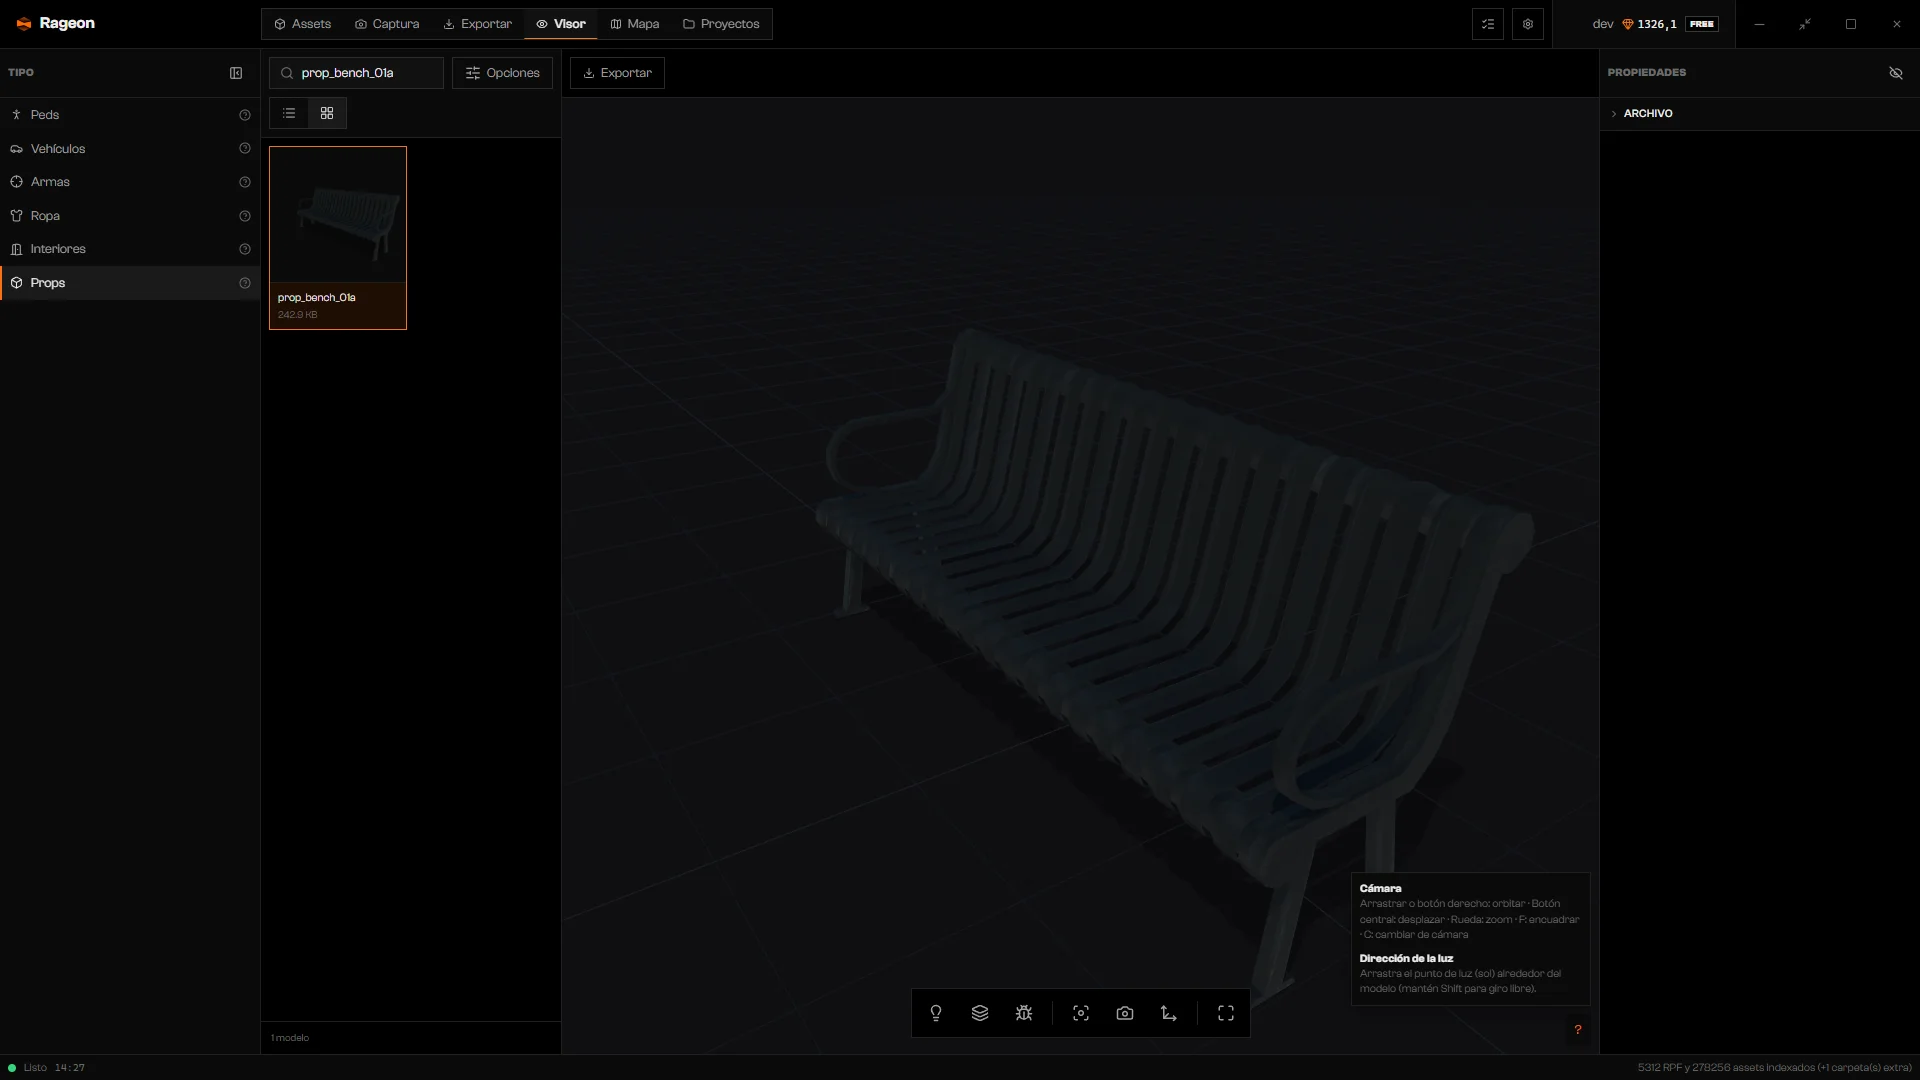Enter fullscreen with the expand corners icon
Image resolution: width=1920 pixels, height=1080 pixels.
pos(1226,1013)
